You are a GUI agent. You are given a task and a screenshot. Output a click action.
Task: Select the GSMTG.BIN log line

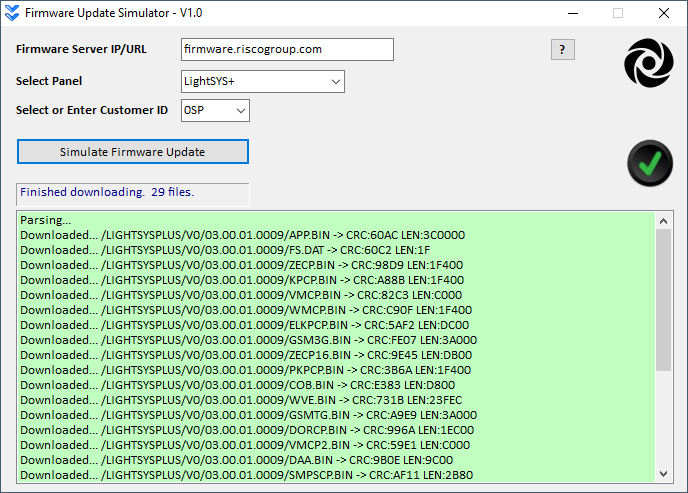point(248,415)
